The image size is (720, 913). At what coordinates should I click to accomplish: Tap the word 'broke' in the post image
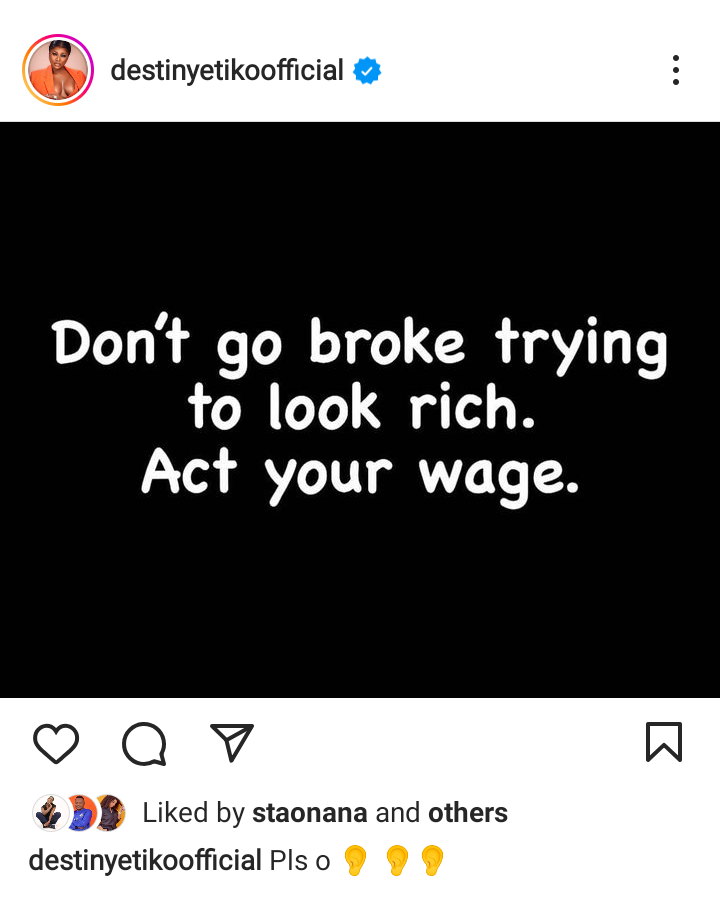387,342
